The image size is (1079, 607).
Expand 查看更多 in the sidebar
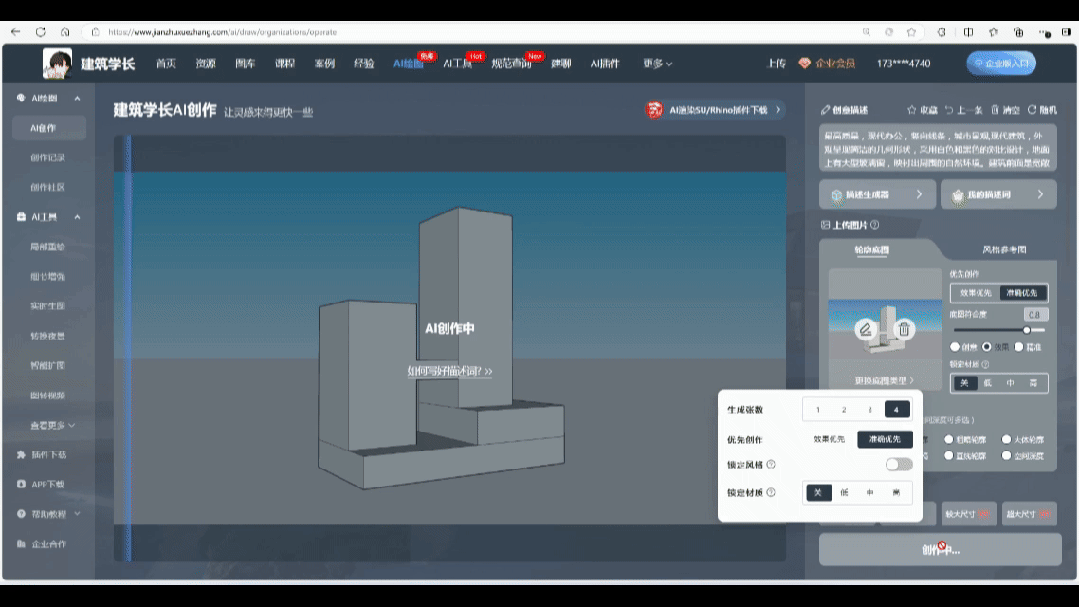point(52,425)
